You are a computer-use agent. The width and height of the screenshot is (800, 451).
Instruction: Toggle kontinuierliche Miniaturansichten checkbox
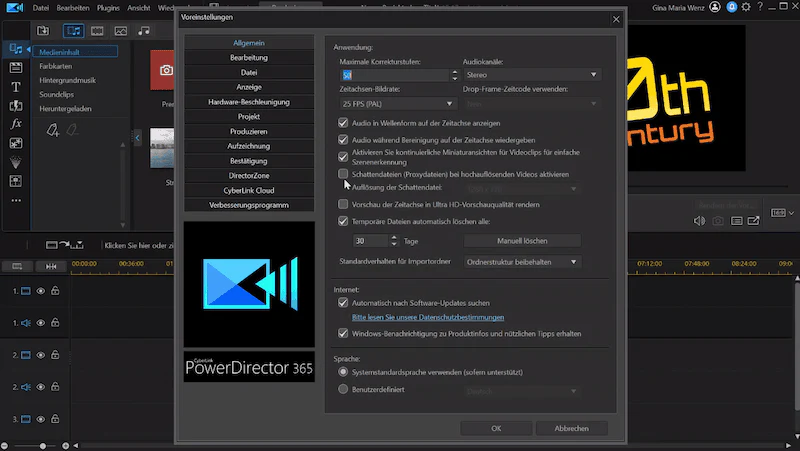343,157
